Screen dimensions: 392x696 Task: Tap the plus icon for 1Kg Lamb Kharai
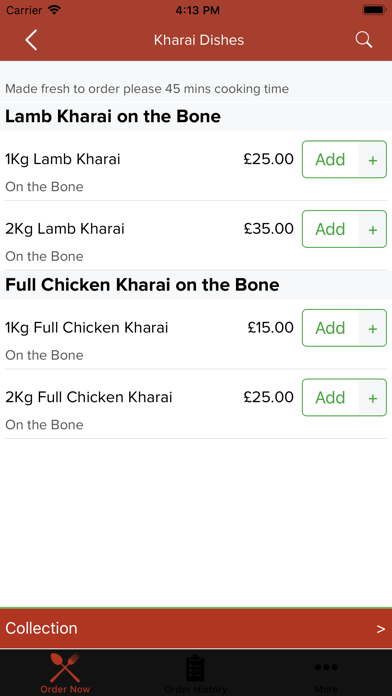tap(373, 160)
